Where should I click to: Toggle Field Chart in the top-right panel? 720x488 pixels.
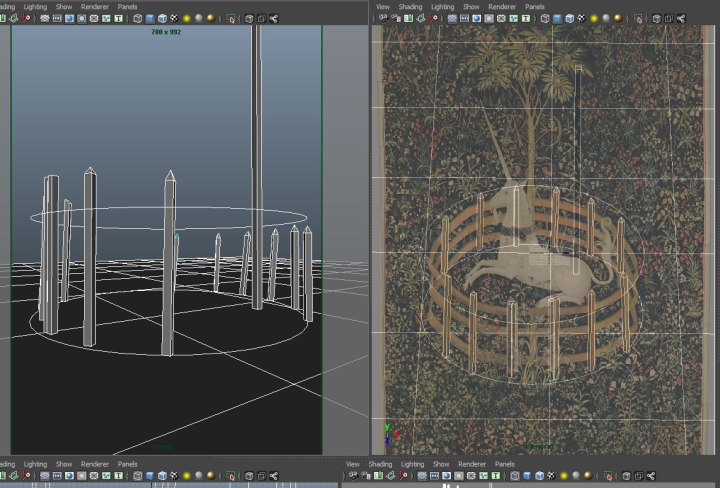[501, 18]
